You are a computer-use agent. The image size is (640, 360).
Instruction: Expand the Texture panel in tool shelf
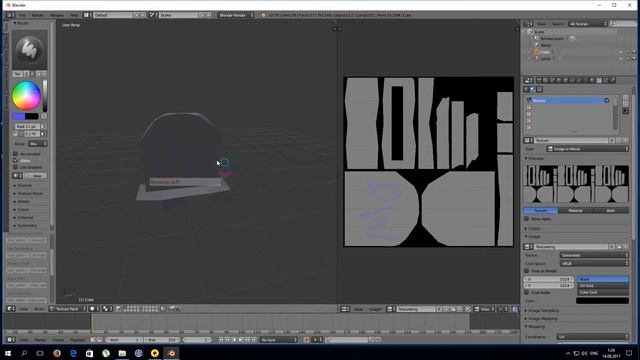pyautogui.click(x=24, y=185)
